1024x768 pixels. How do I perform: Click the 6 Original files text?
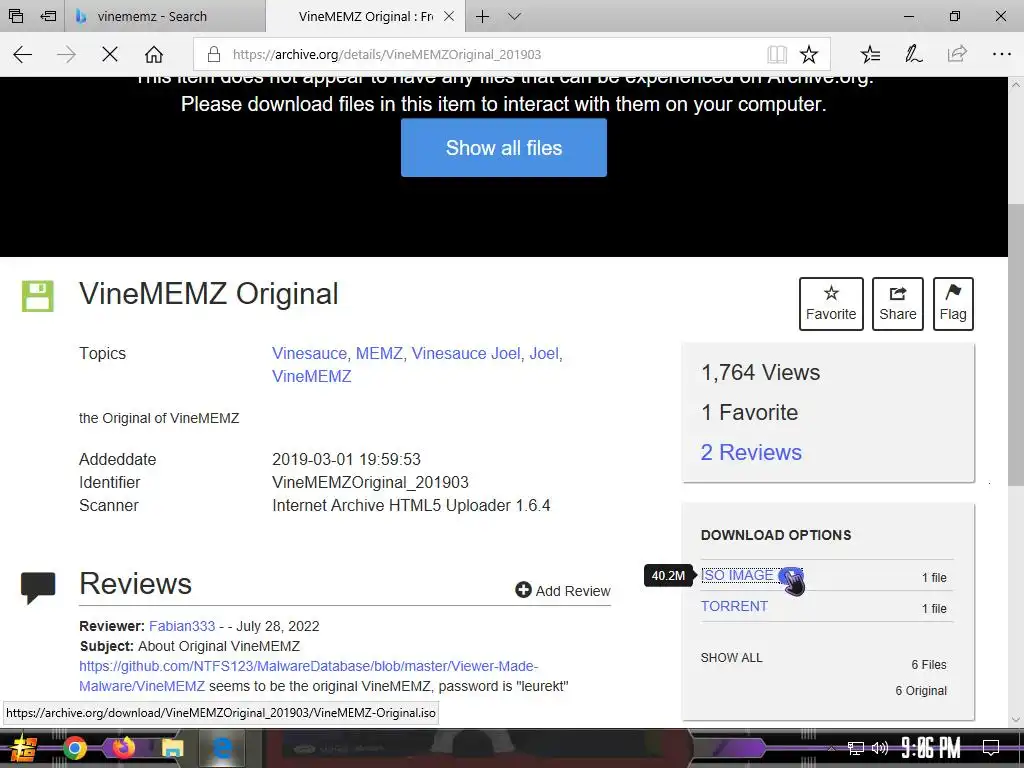[x=921, y=690]
